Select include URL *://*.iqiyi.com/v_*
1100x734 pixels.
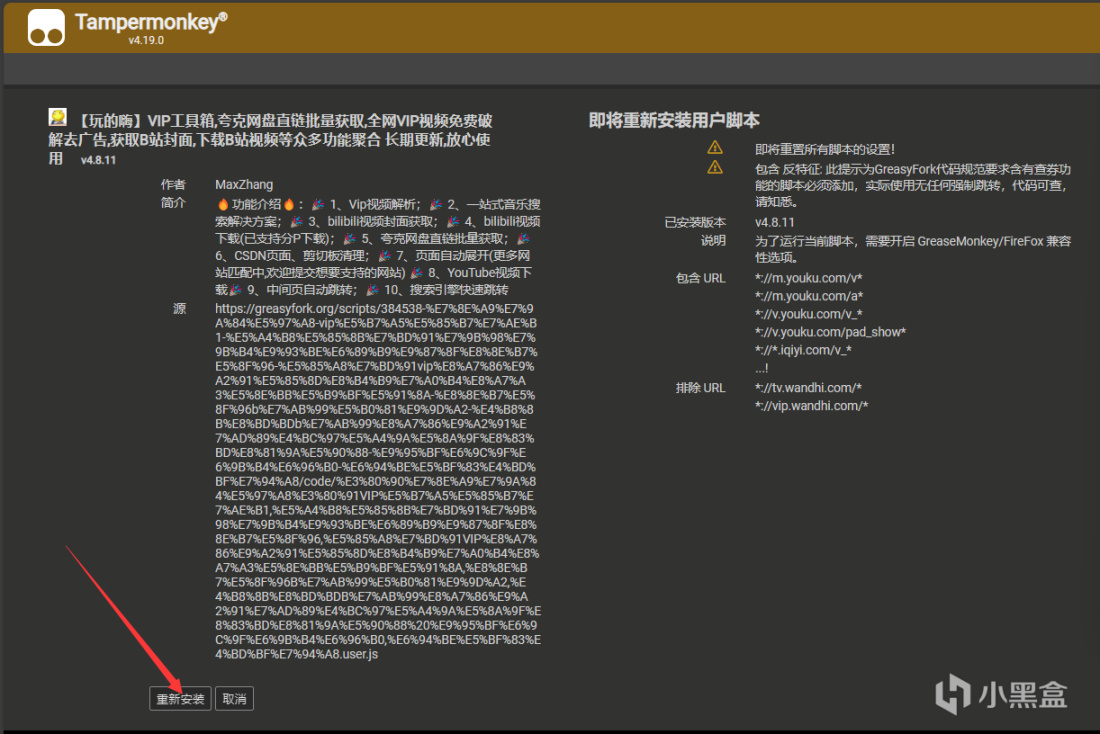803,350
